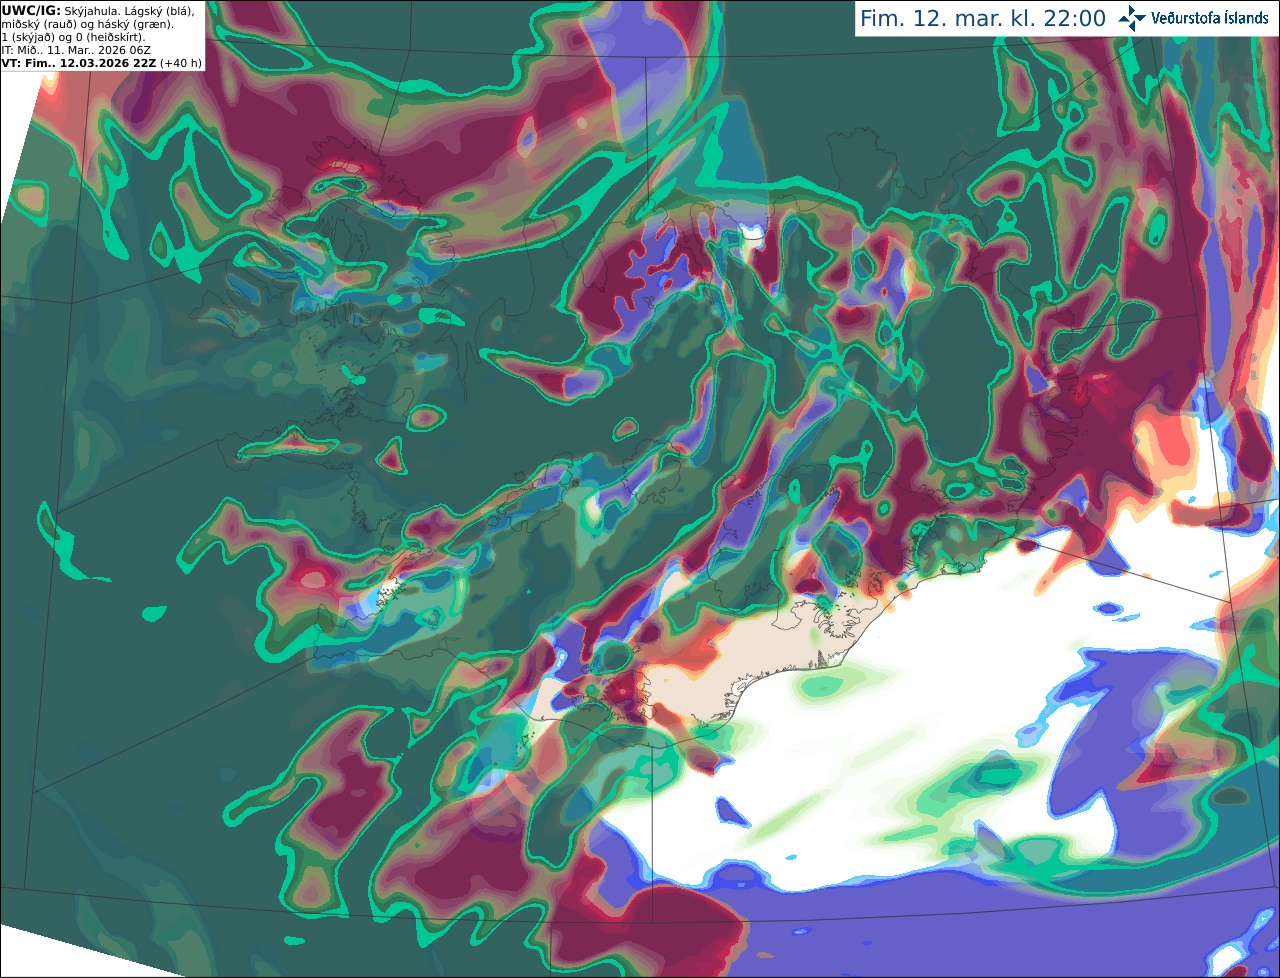Click "miðský (rauð) og háský (græn)." line
This screenshot has height=978, width=1280.
click(87, 25)
